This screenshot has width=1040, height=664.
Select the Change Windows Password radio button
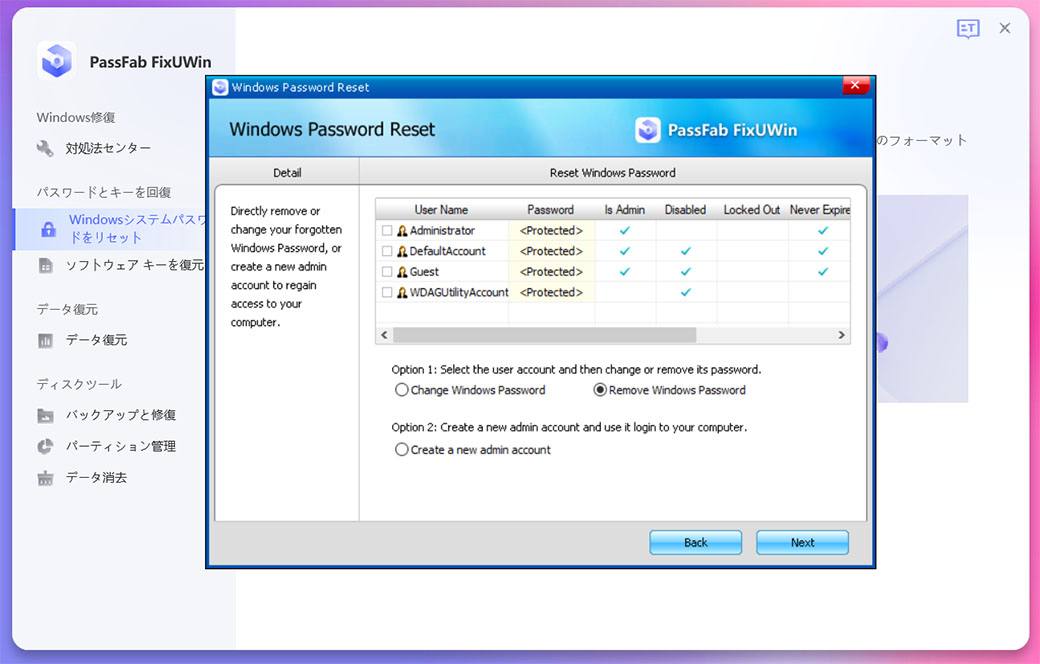(x=402, y=390)
